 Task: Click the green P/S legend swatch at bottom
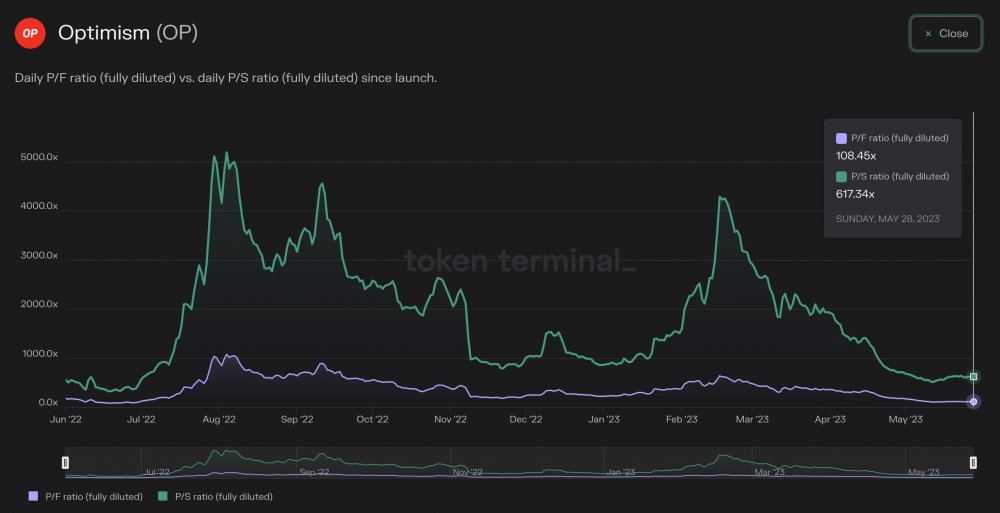point(163,496)
